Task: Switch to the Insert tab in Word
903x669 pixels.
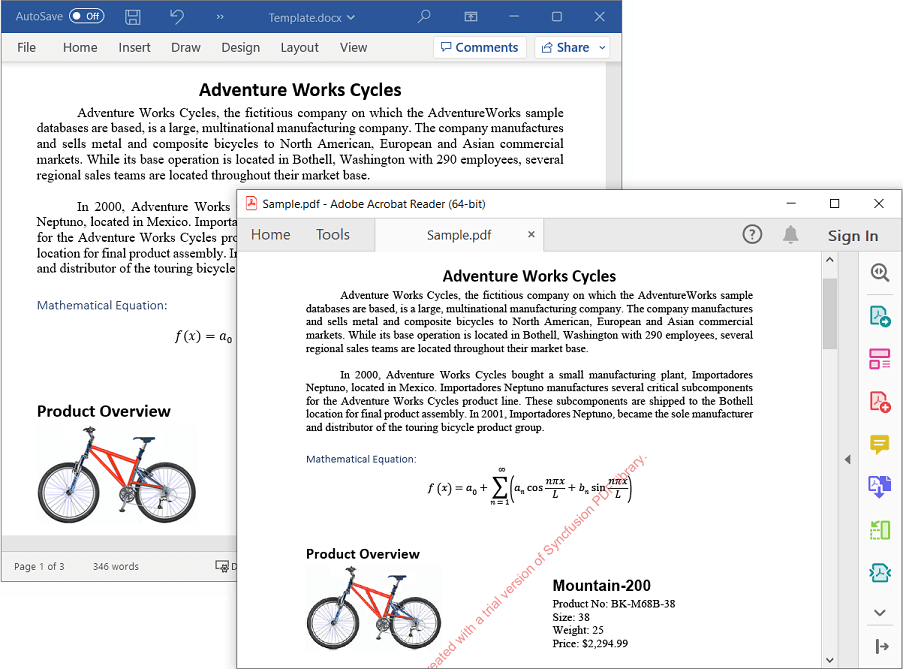Action: click(x=134, y=47)
